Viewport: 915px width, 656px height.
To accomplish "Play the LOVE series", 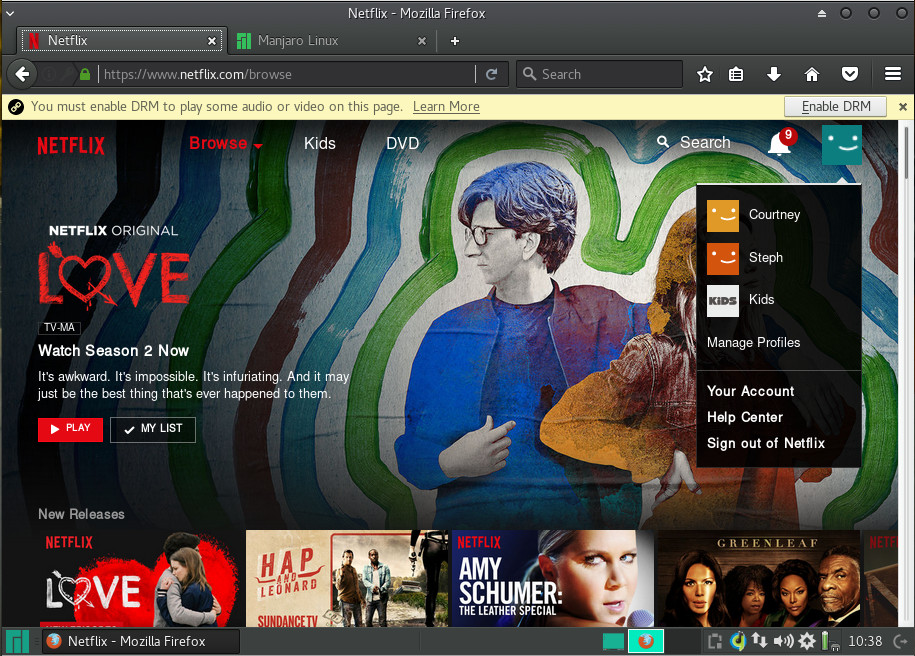I will coord(70,429).
